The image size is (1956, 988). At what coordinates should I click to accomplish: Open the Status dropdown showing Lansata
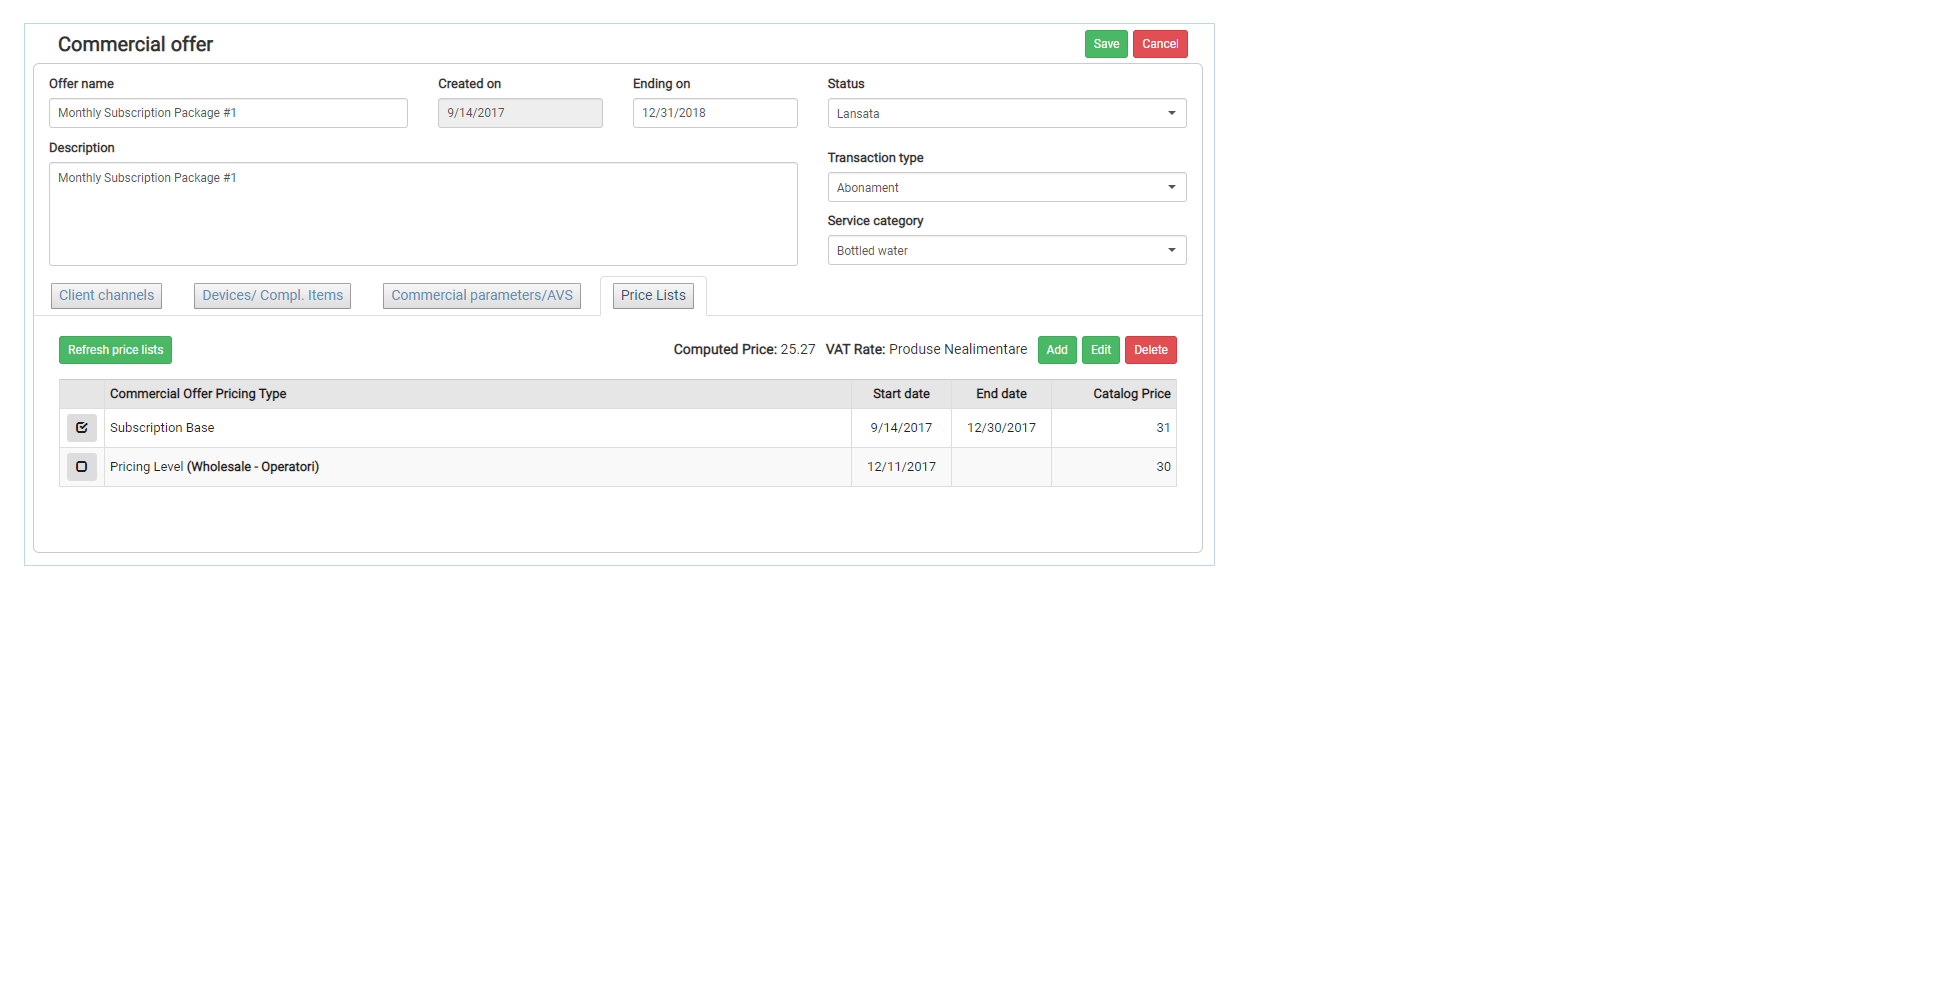coord(1007,113)
